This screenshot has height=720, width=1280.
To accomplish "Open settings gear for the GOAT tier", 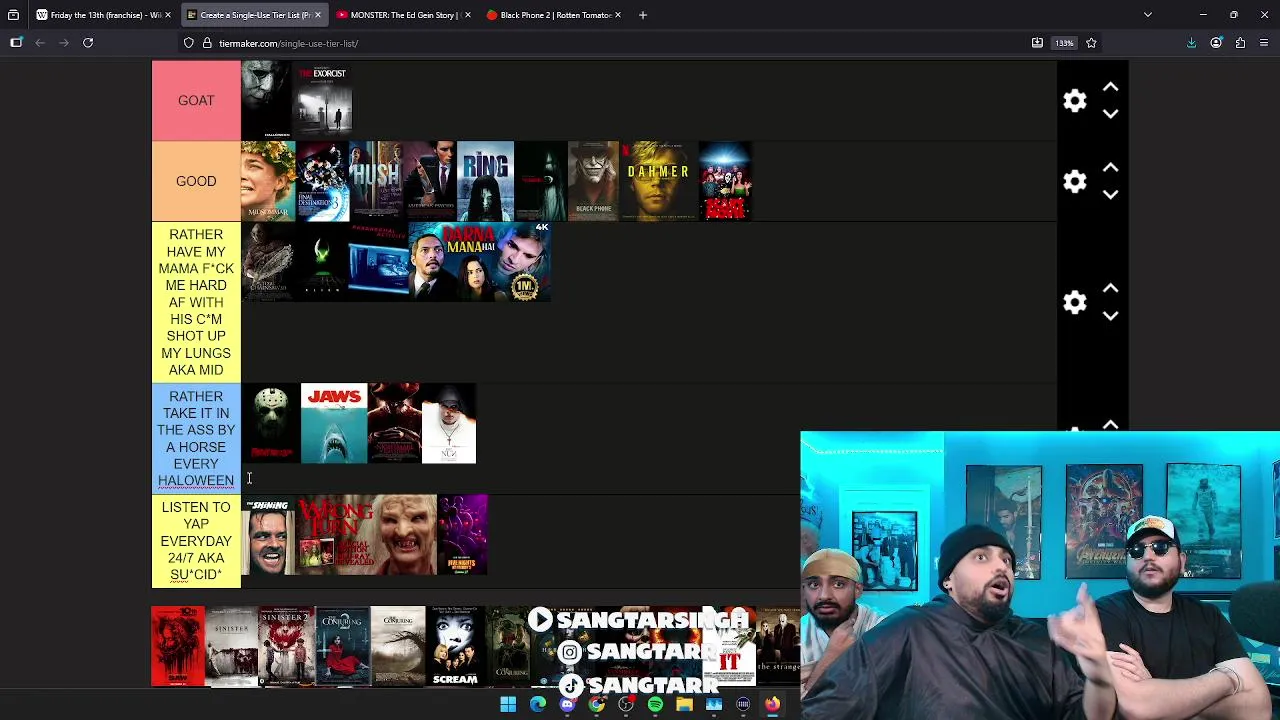I will click(1075, 101).
